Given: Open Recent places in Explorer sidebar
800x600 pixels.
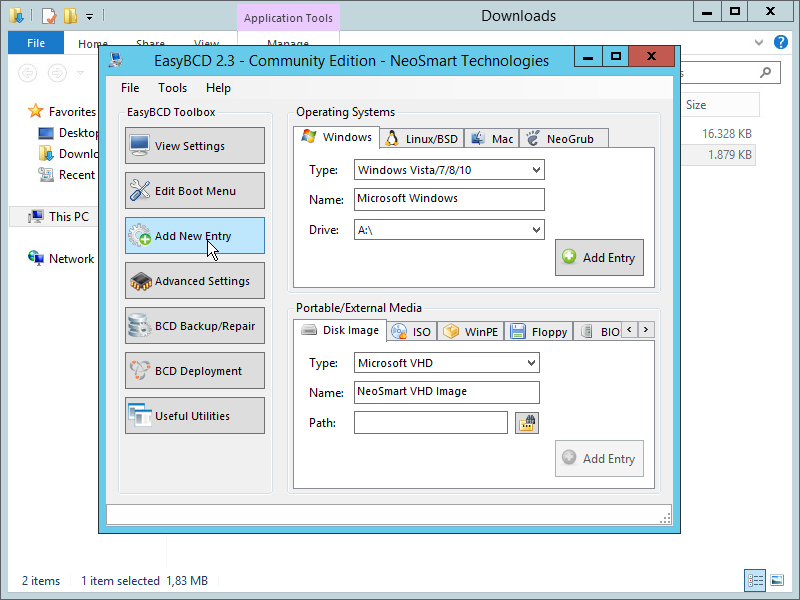Looking at the screenshot, I should (x=67, y=175).
